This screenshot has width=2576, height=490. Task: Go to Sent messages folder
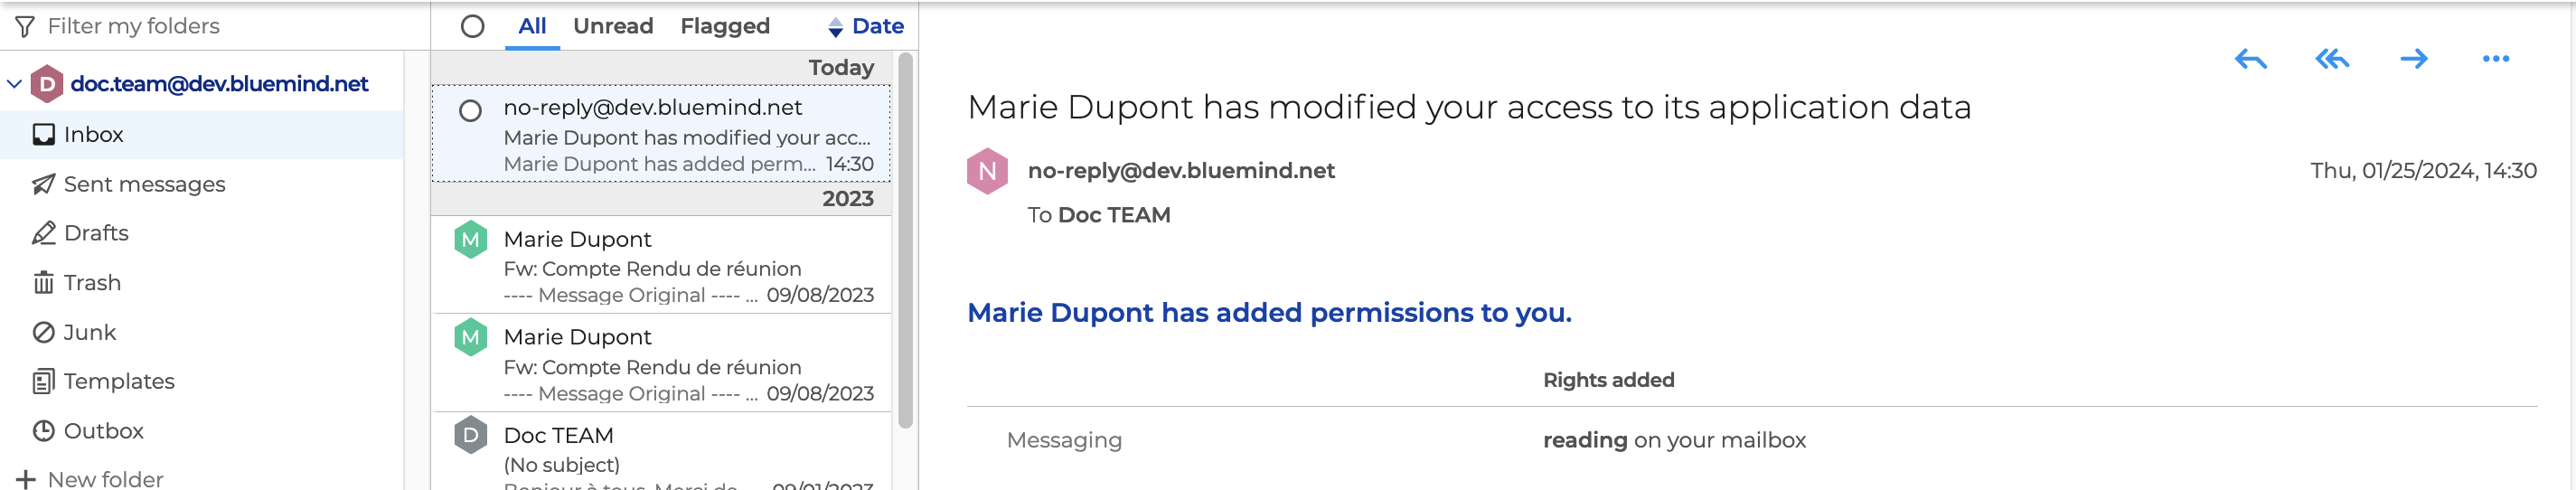tap(144, 184)
